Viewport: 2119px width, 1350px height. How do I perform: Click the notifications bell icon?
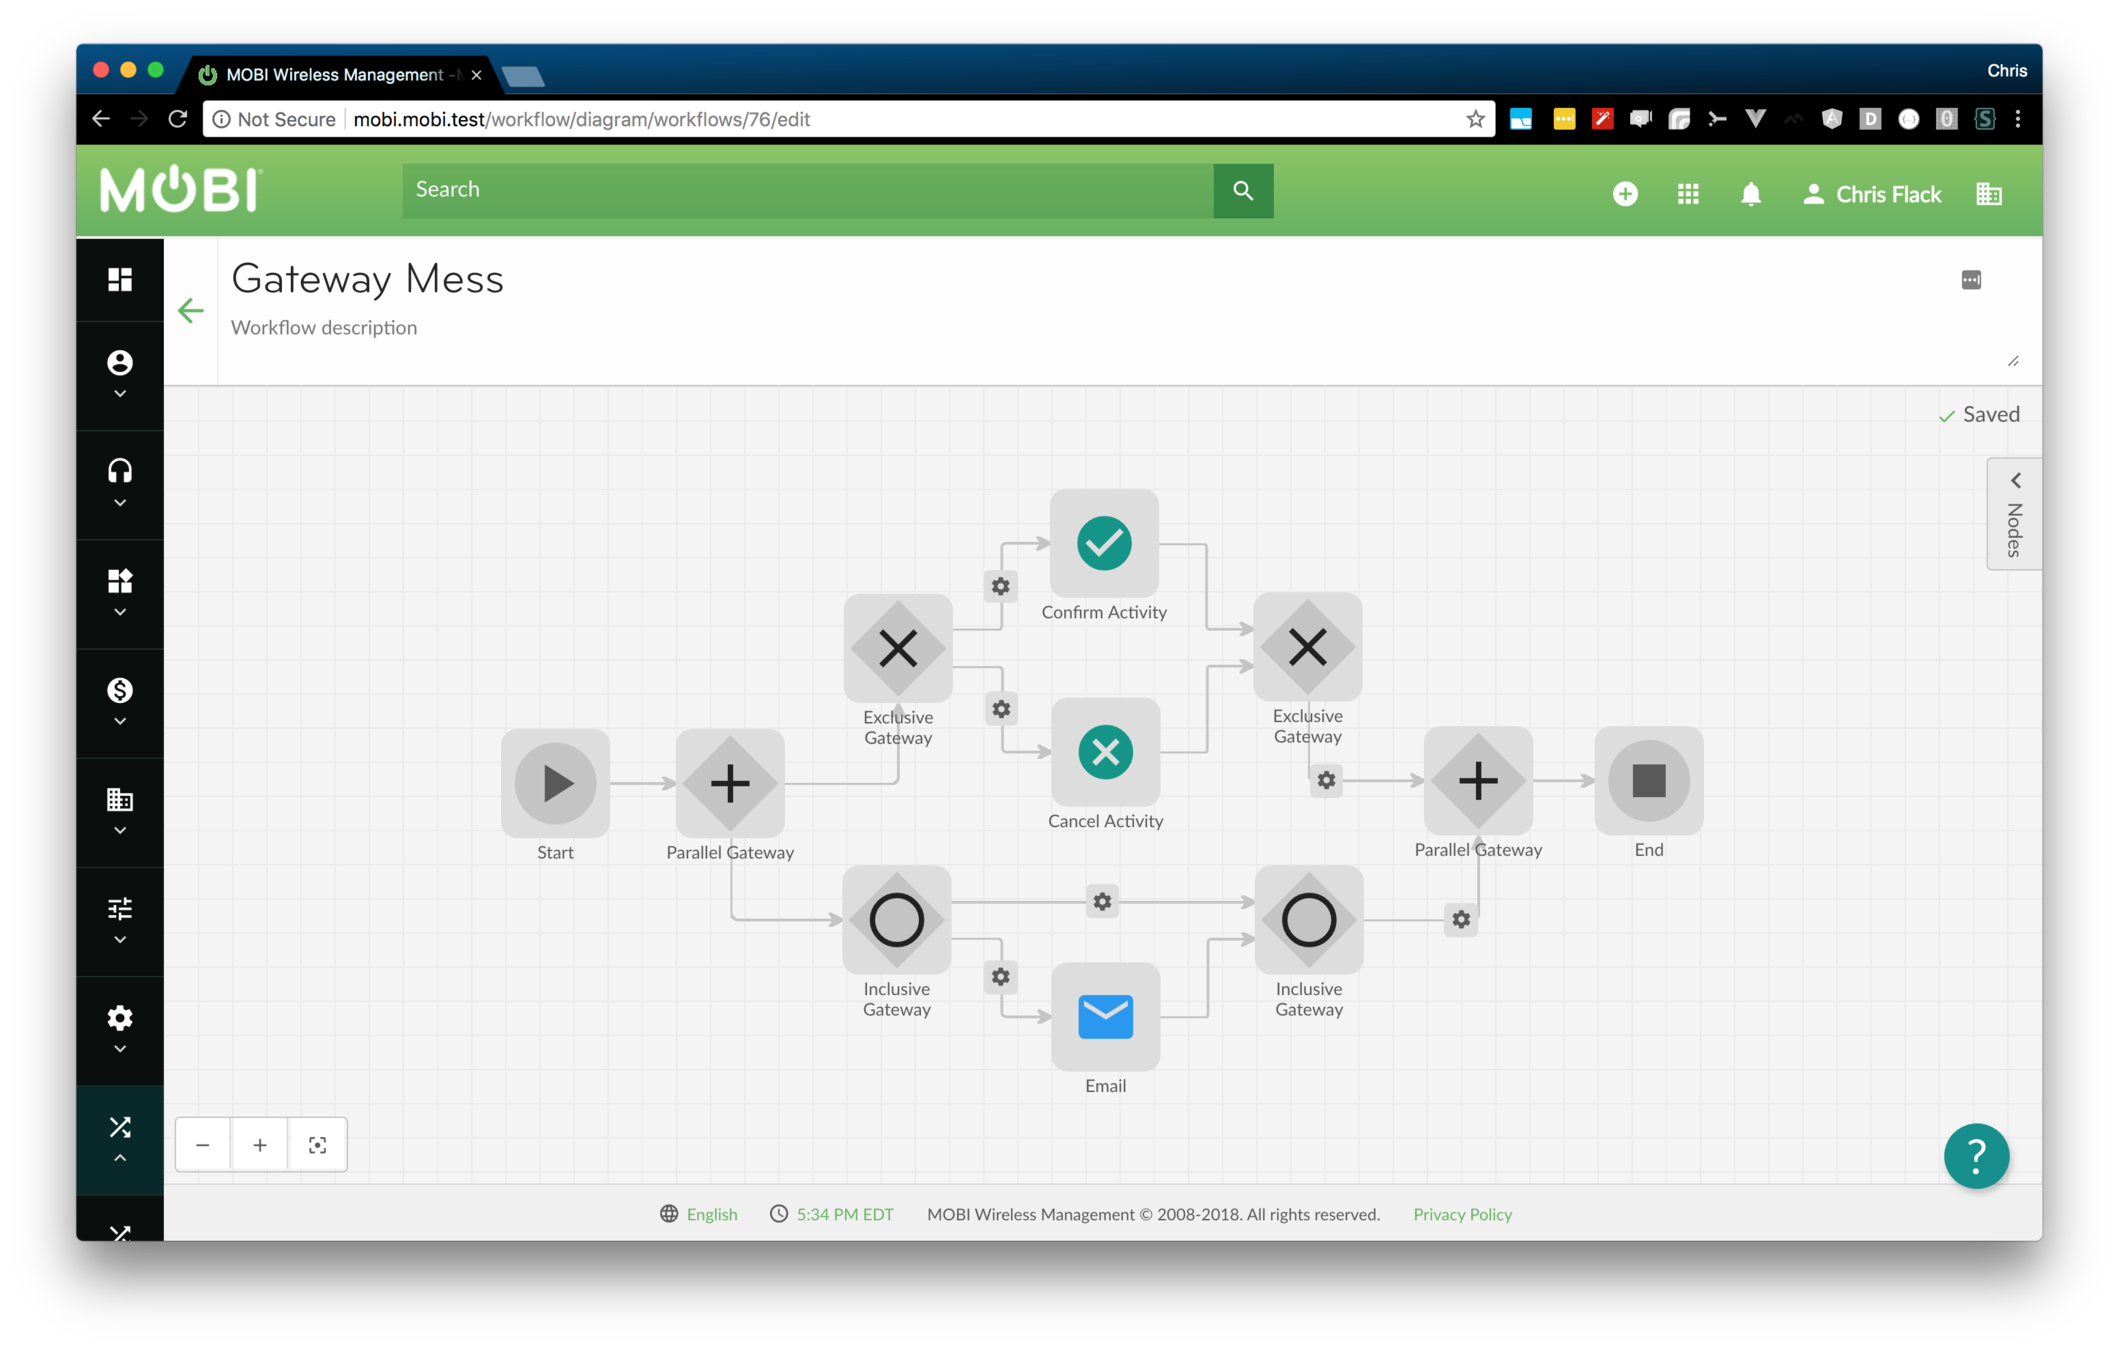click(x=1750, y=194)
